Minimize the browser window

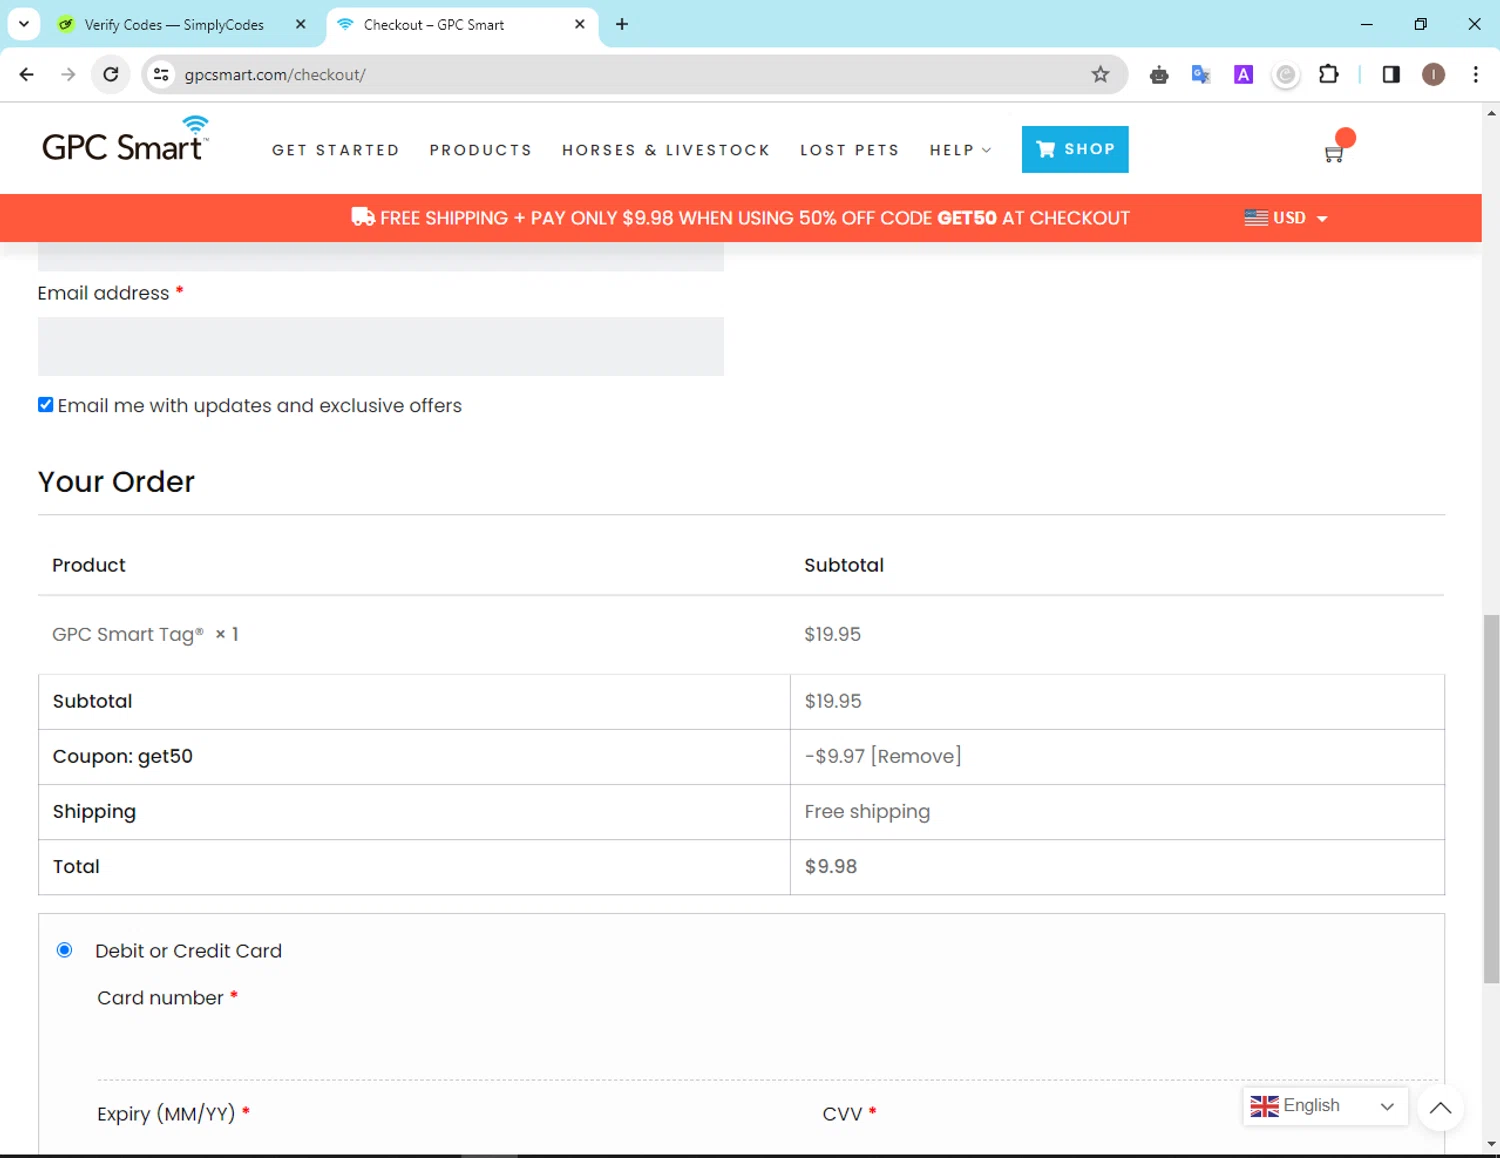click(x=1366, y=24)
